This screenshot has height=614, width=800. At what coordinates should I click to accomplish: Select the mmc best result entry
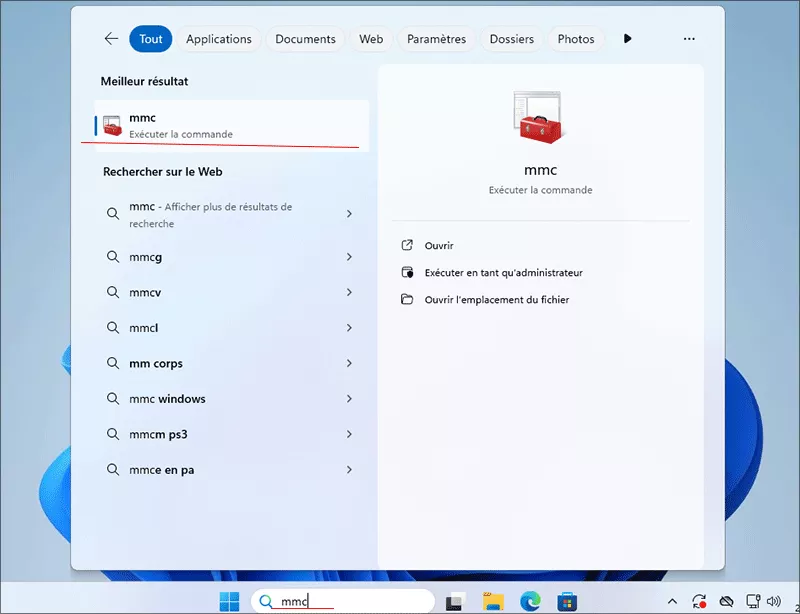[232, 125]
